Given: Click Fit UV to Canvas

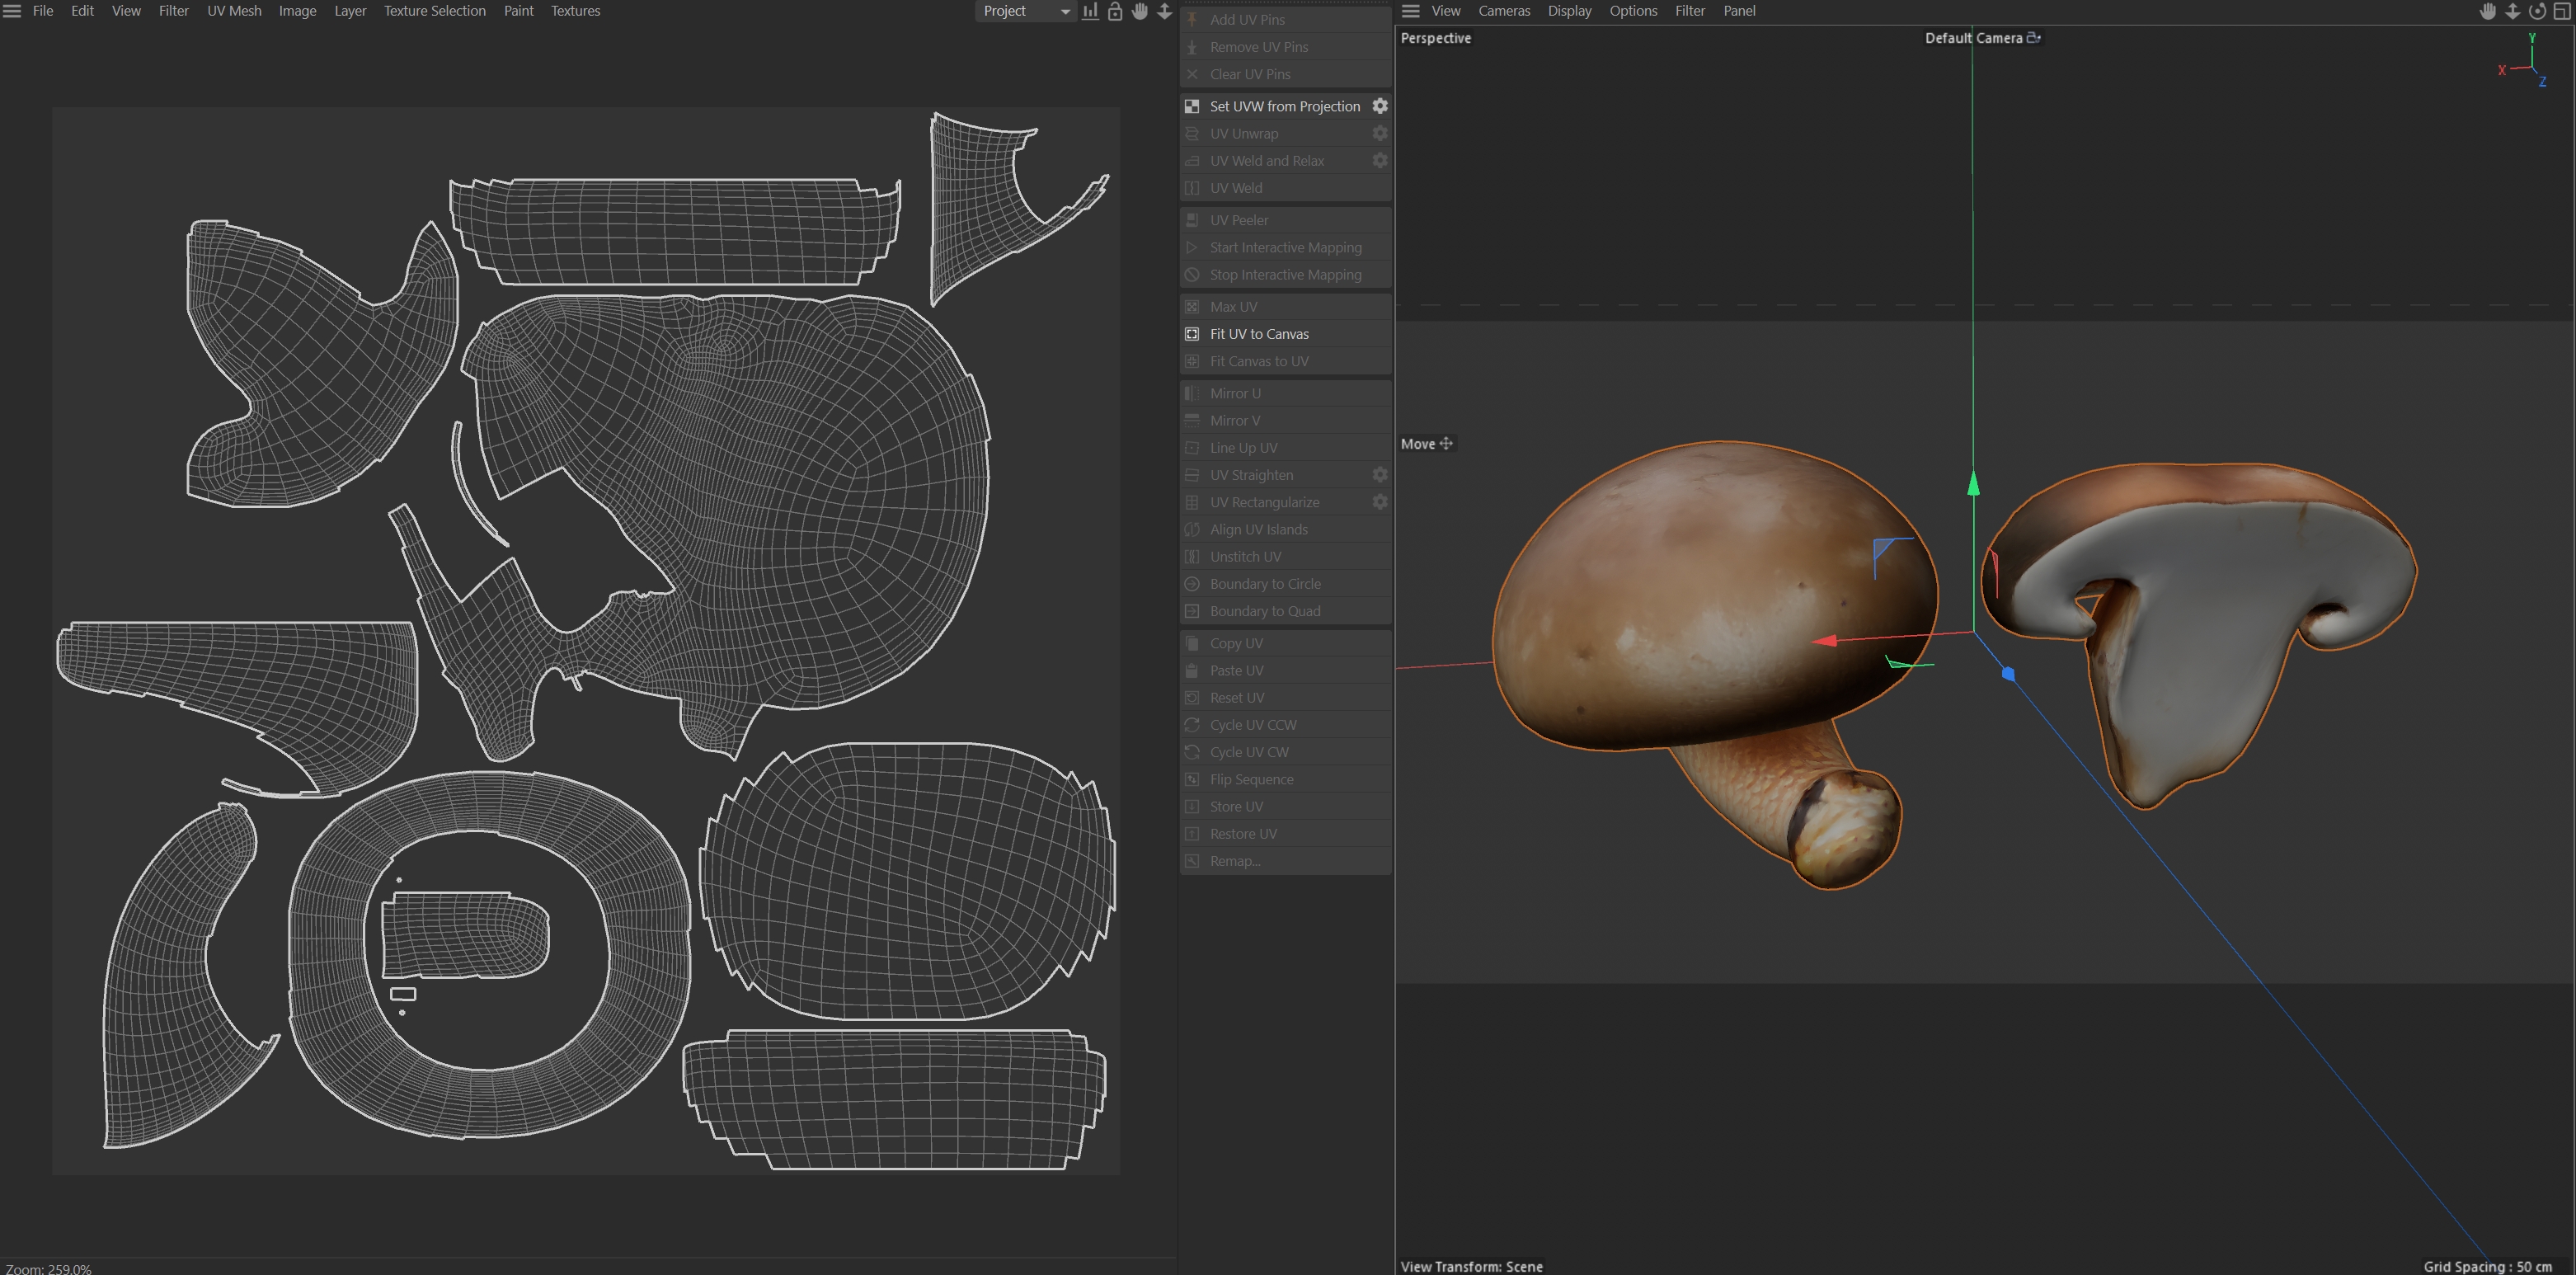Looking at the screenshot, I should pyautogui.click(x=1259, y=334).
